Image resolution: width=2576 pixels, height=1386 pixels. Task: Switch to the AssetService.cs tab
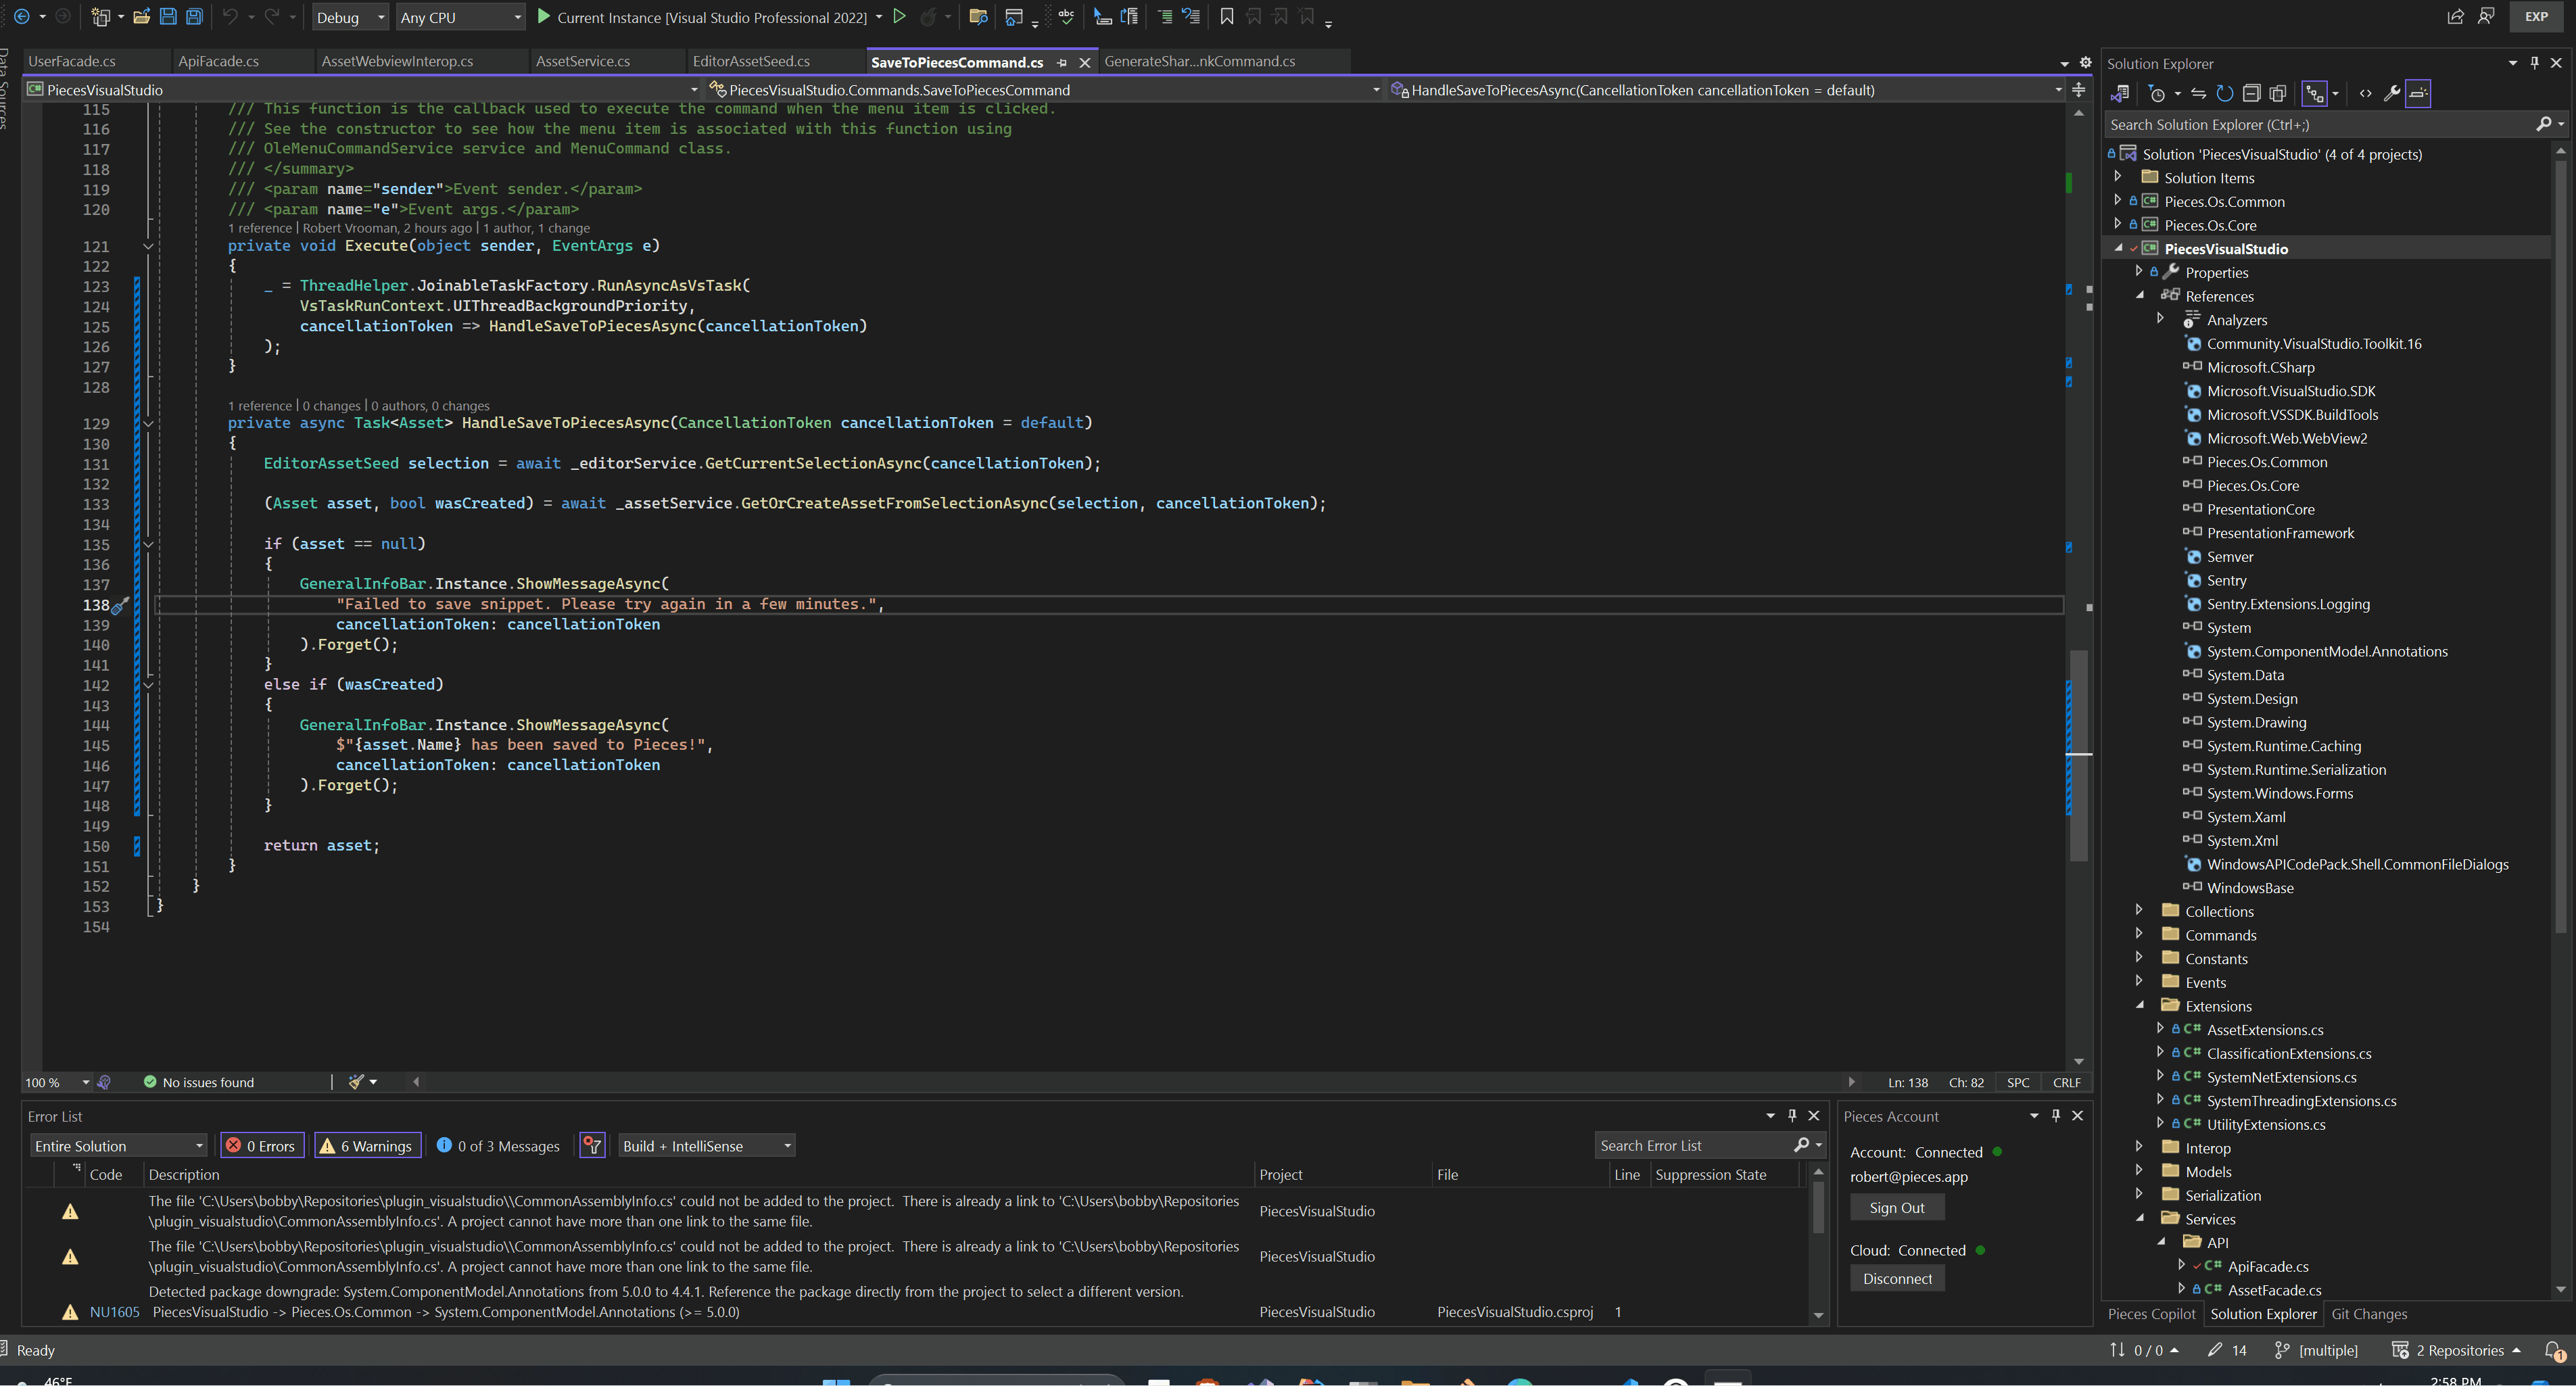pyautogui.click(x=583, y=61)
